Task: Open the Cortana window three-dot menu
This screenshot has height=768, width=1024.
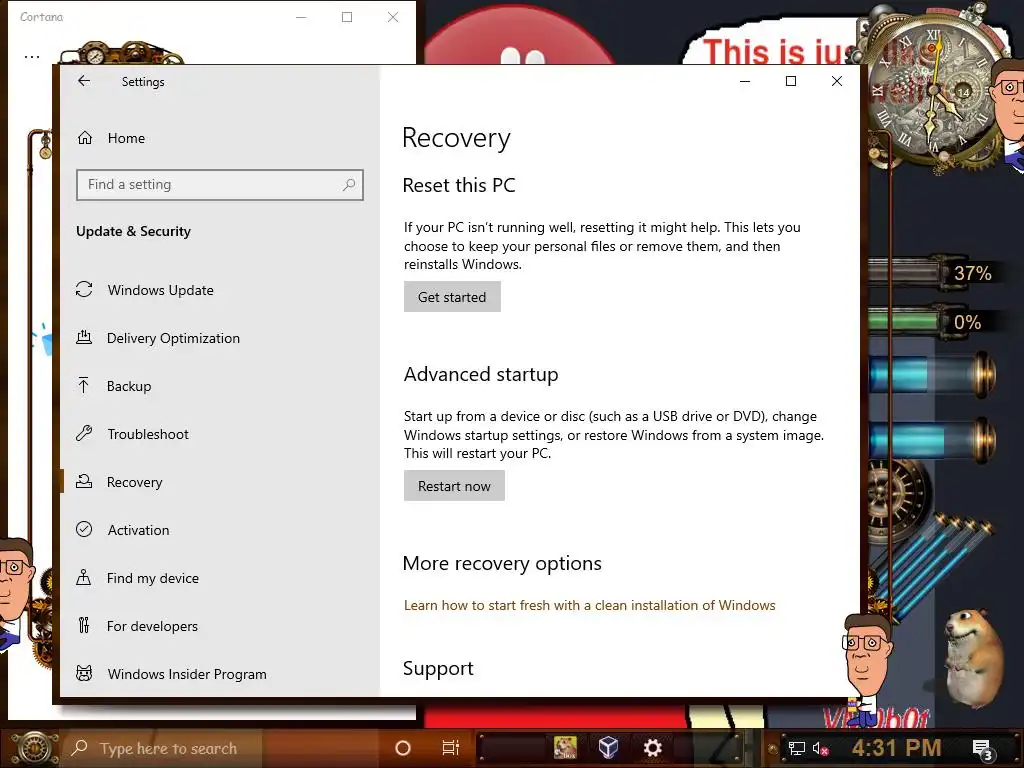Action: tap(32, 57)
